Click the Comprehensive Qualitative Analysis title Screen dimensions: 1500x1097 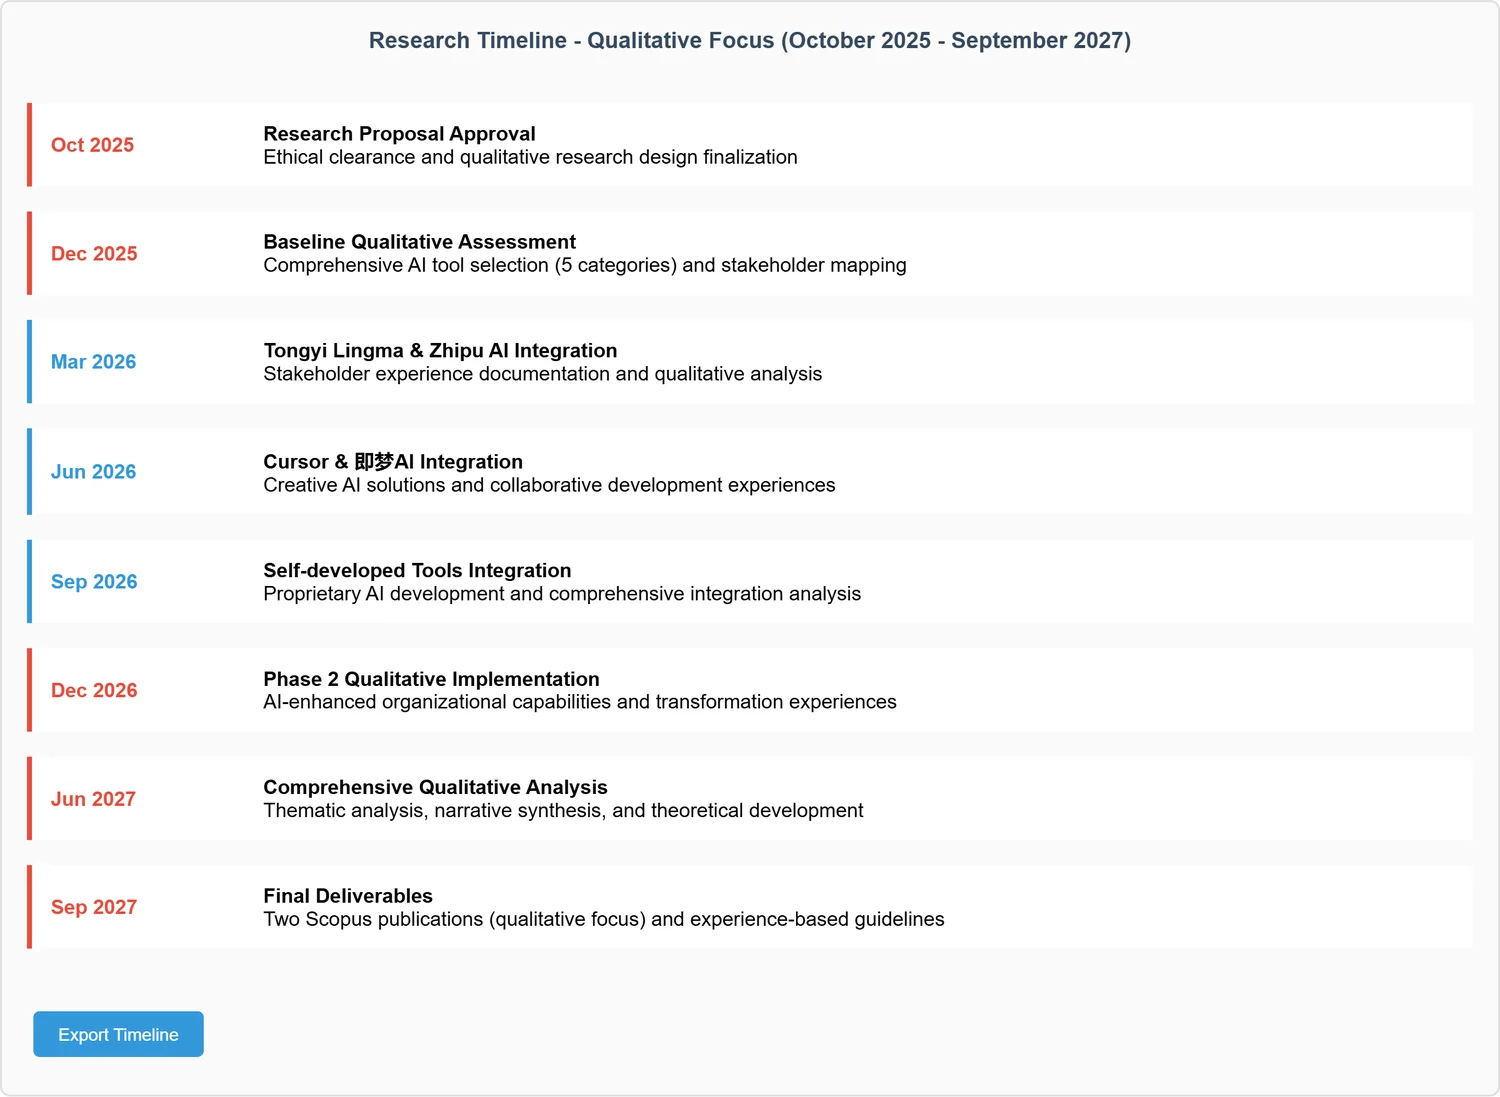(435, 788)
